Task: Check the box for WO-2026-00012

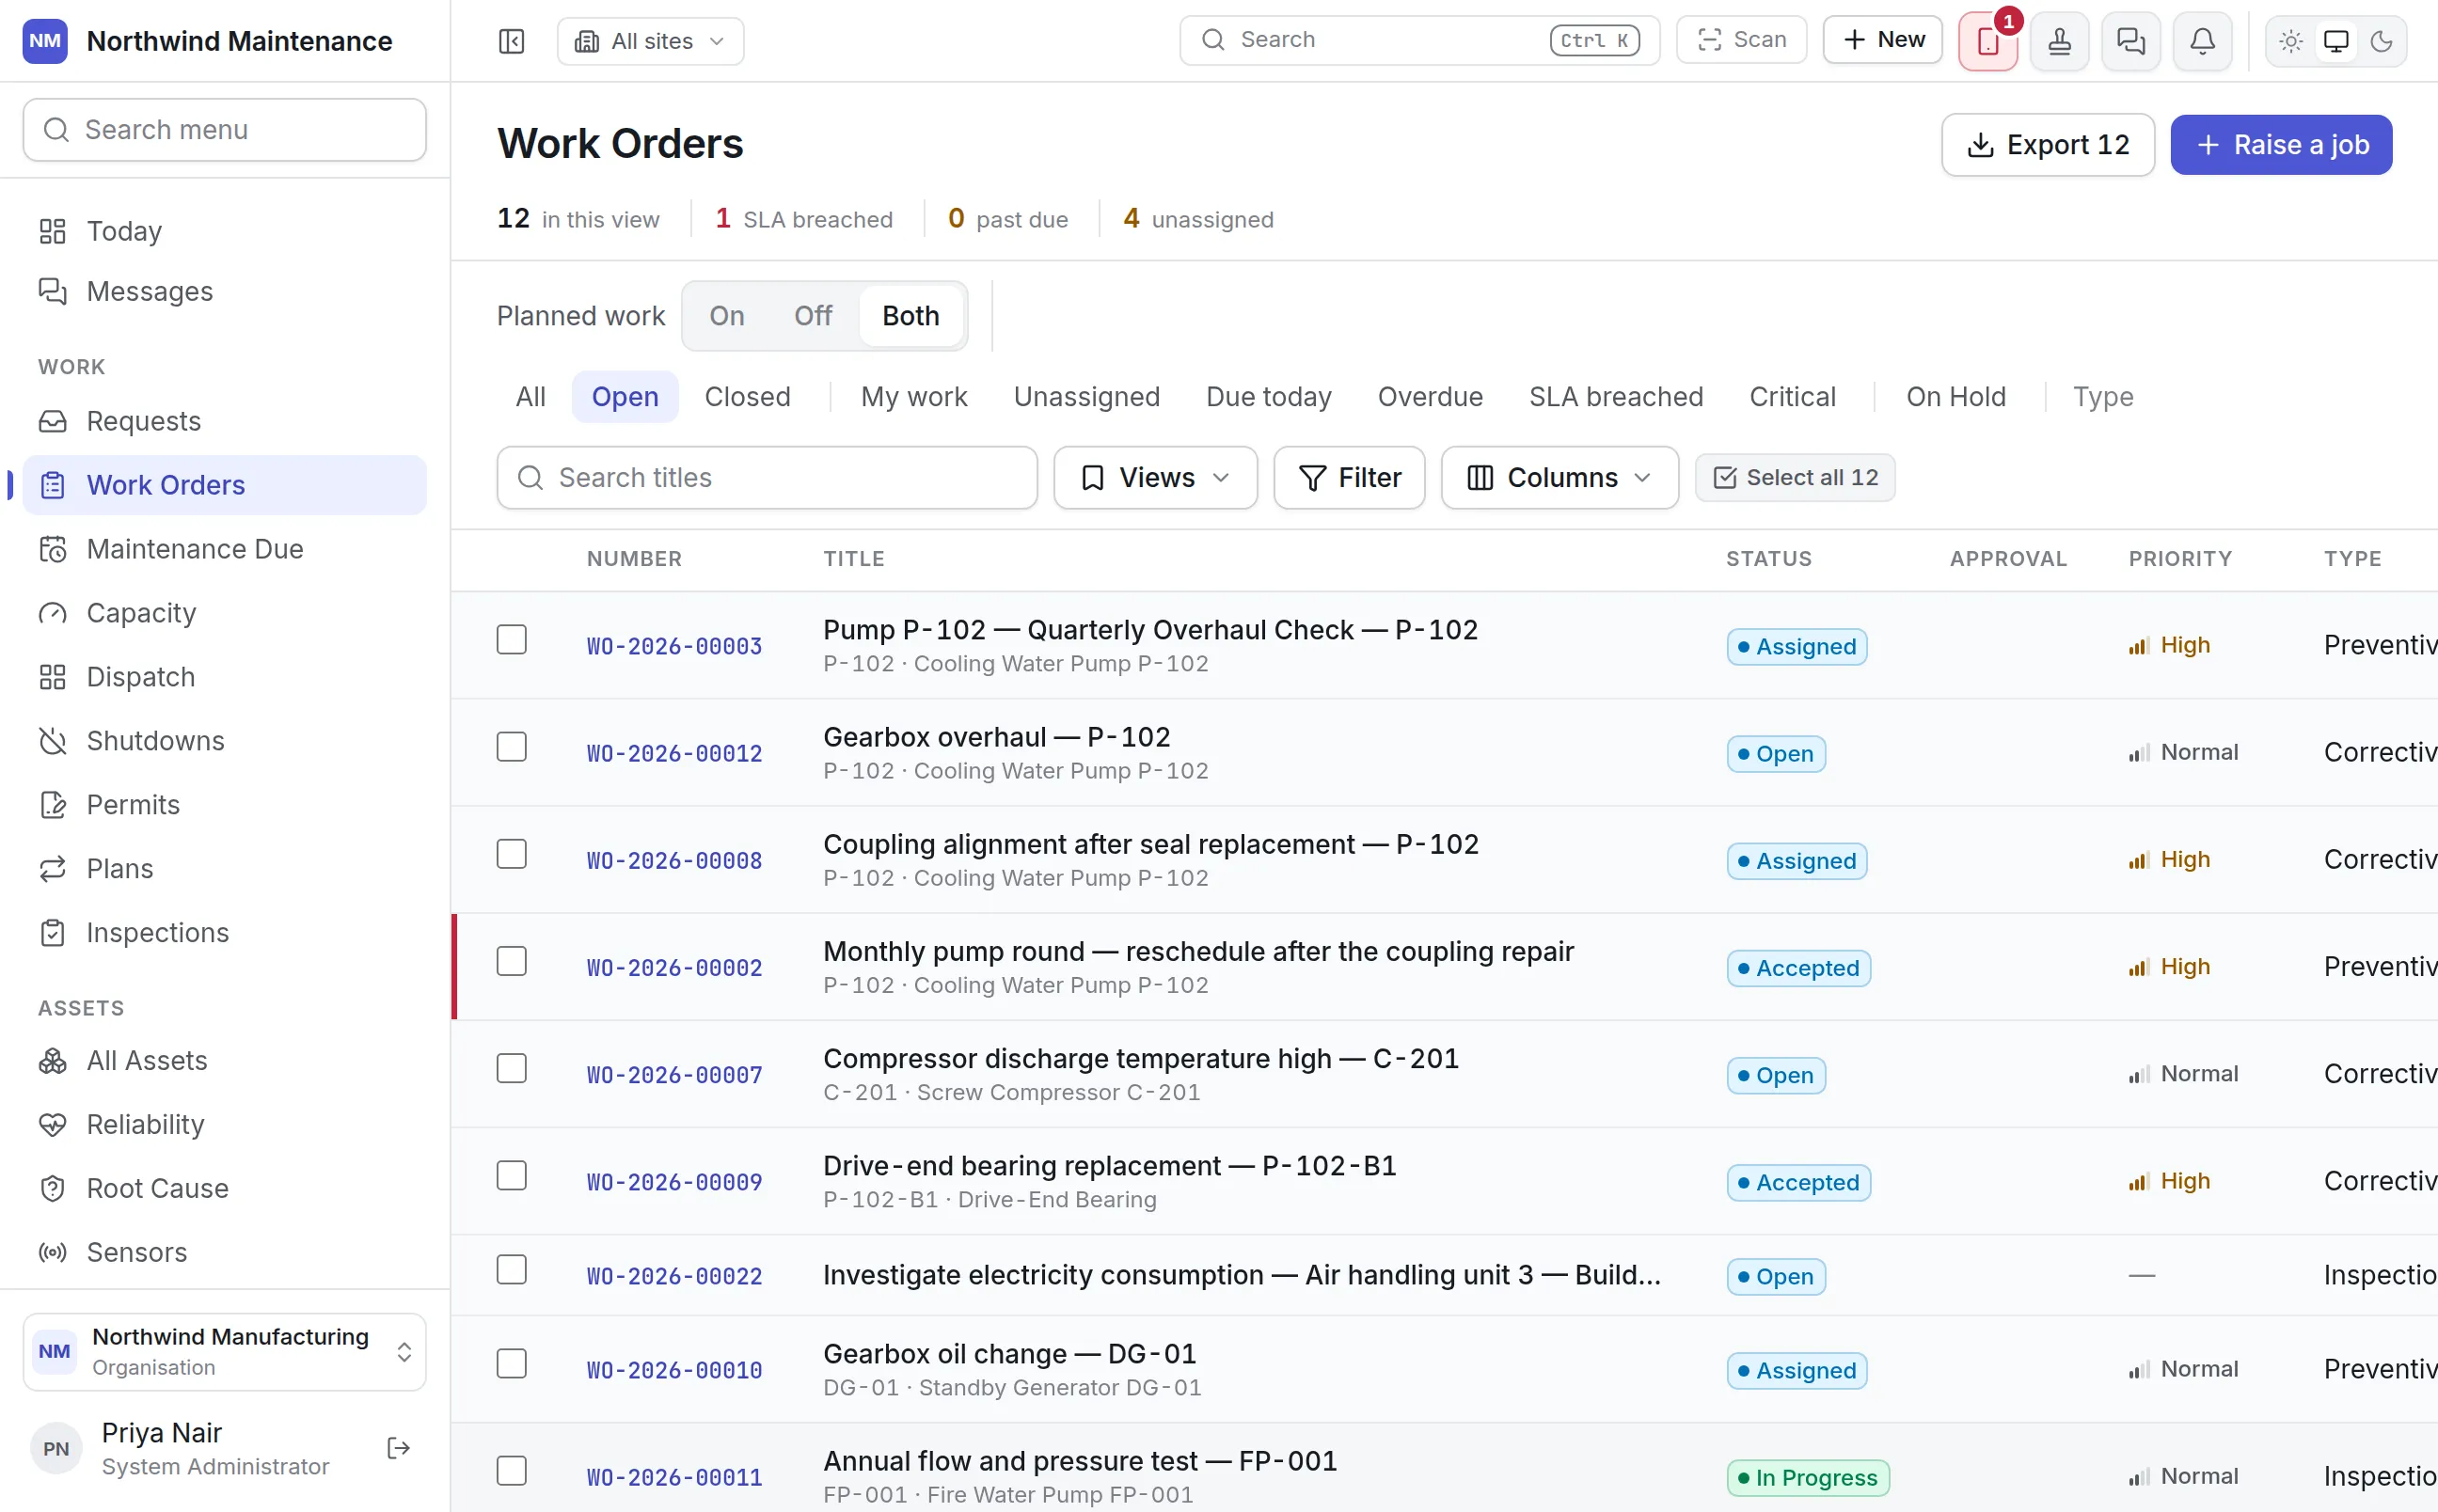Action: click(x=511, y=746)
